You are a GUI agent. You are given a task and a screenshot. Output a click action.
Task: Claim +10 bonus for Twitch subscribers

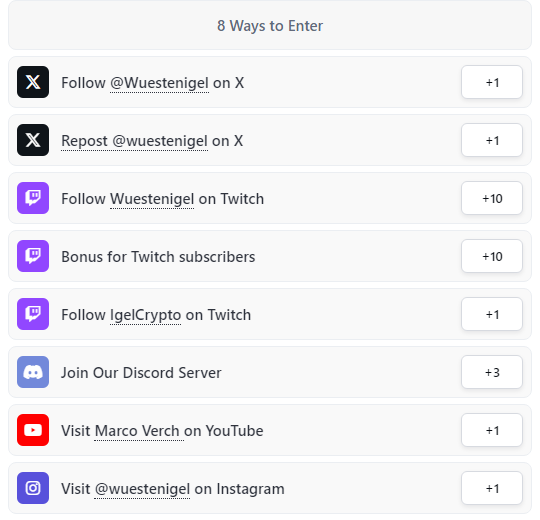[x=492, y=256]
